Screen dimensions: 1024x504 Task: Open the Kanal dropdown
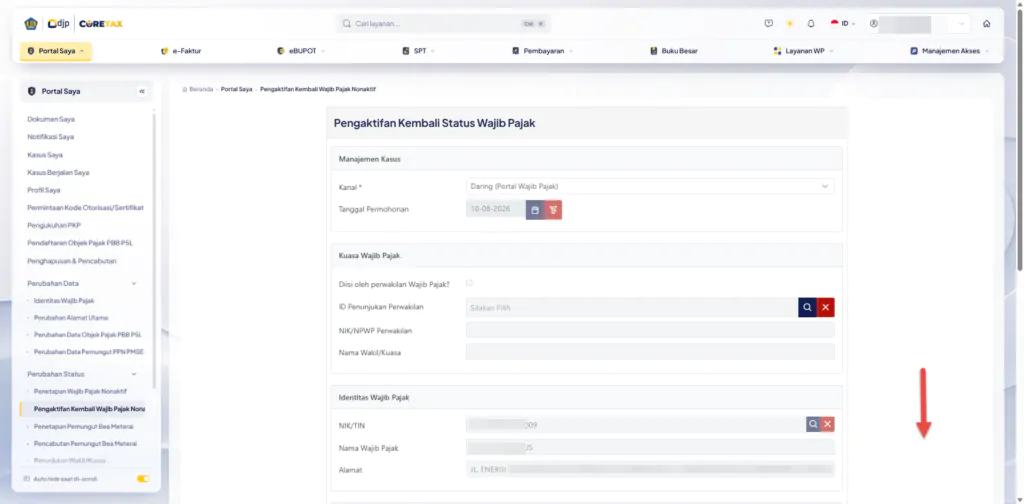tap(650, 187)
